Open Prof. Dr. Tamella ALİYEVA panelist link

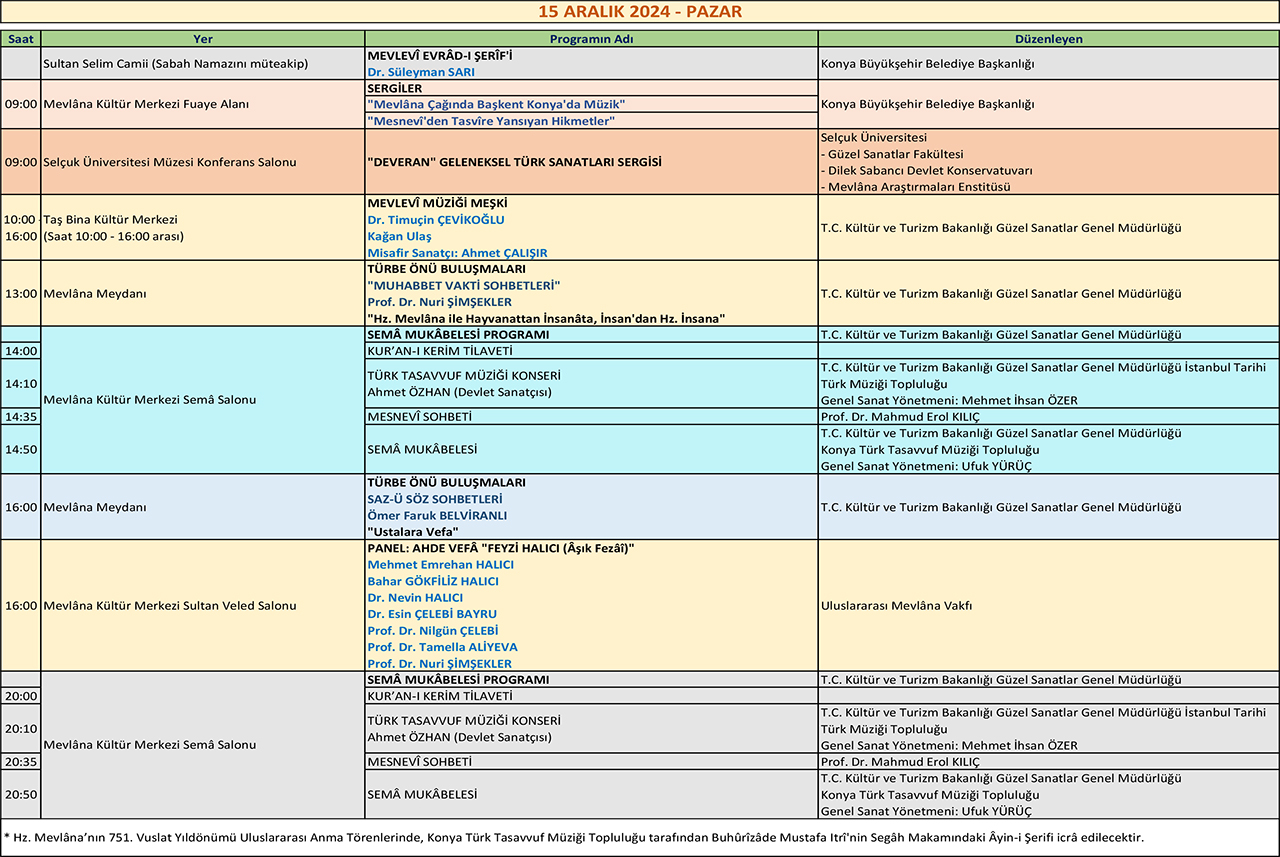click(442, 647)
